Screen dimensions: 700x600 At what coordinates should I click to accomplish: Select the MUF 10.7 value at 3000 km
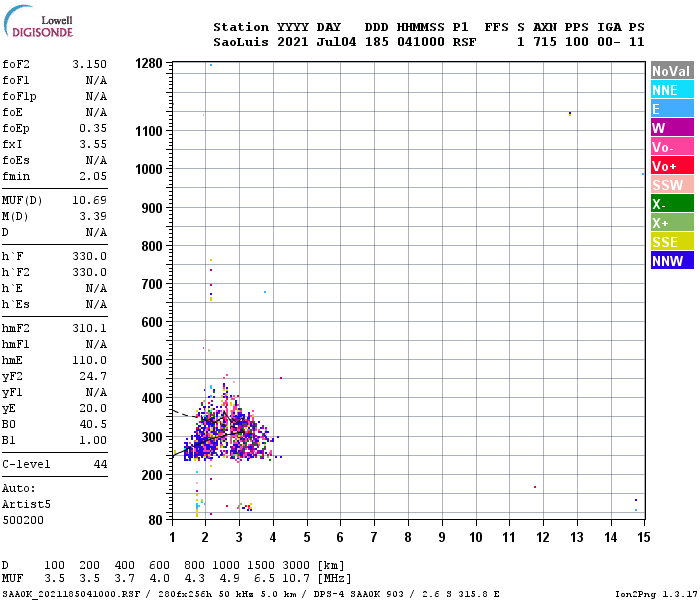(x=296, y=579)
